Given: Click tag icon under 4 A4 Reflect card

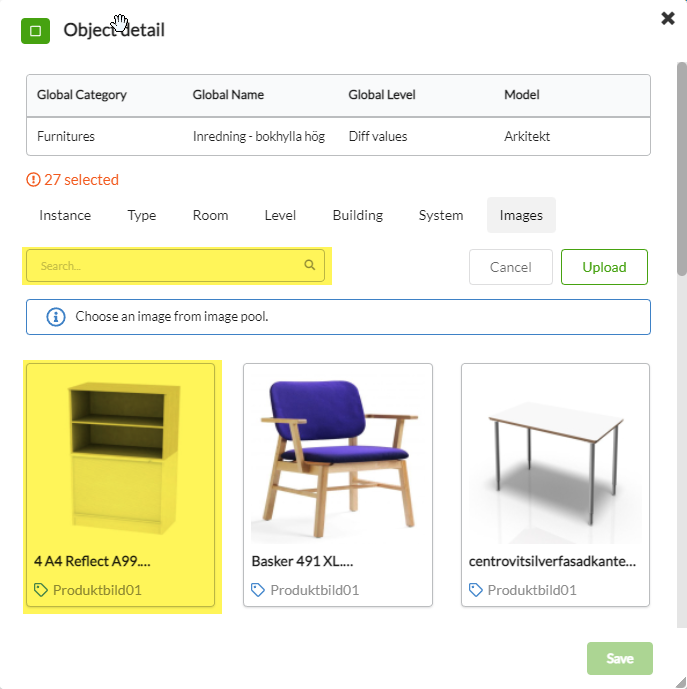Looking at the screenshot, I should tap(40, 590).
